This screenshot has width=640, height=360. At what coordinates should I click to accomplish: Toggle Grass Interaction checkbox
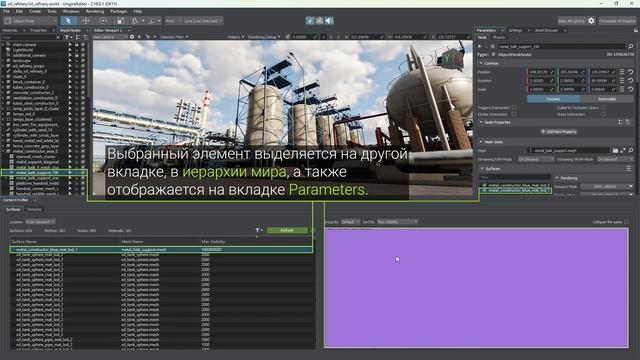[603, 114]
